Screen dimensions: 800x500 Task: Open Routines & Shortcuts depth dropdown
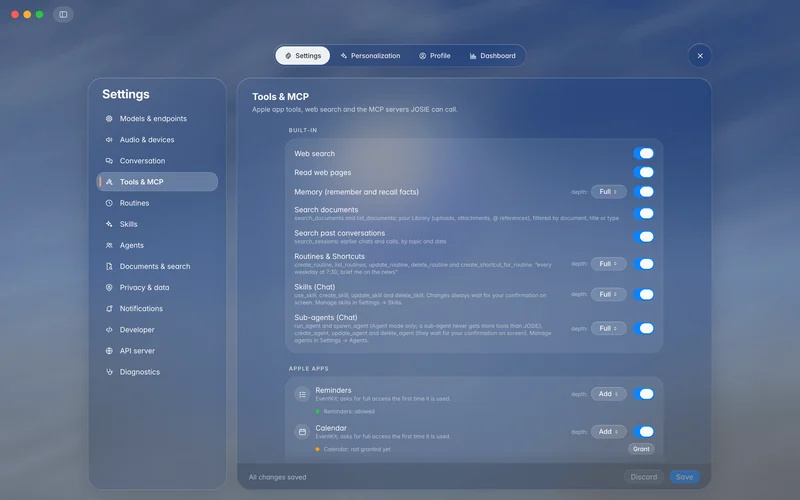[609, 264]
